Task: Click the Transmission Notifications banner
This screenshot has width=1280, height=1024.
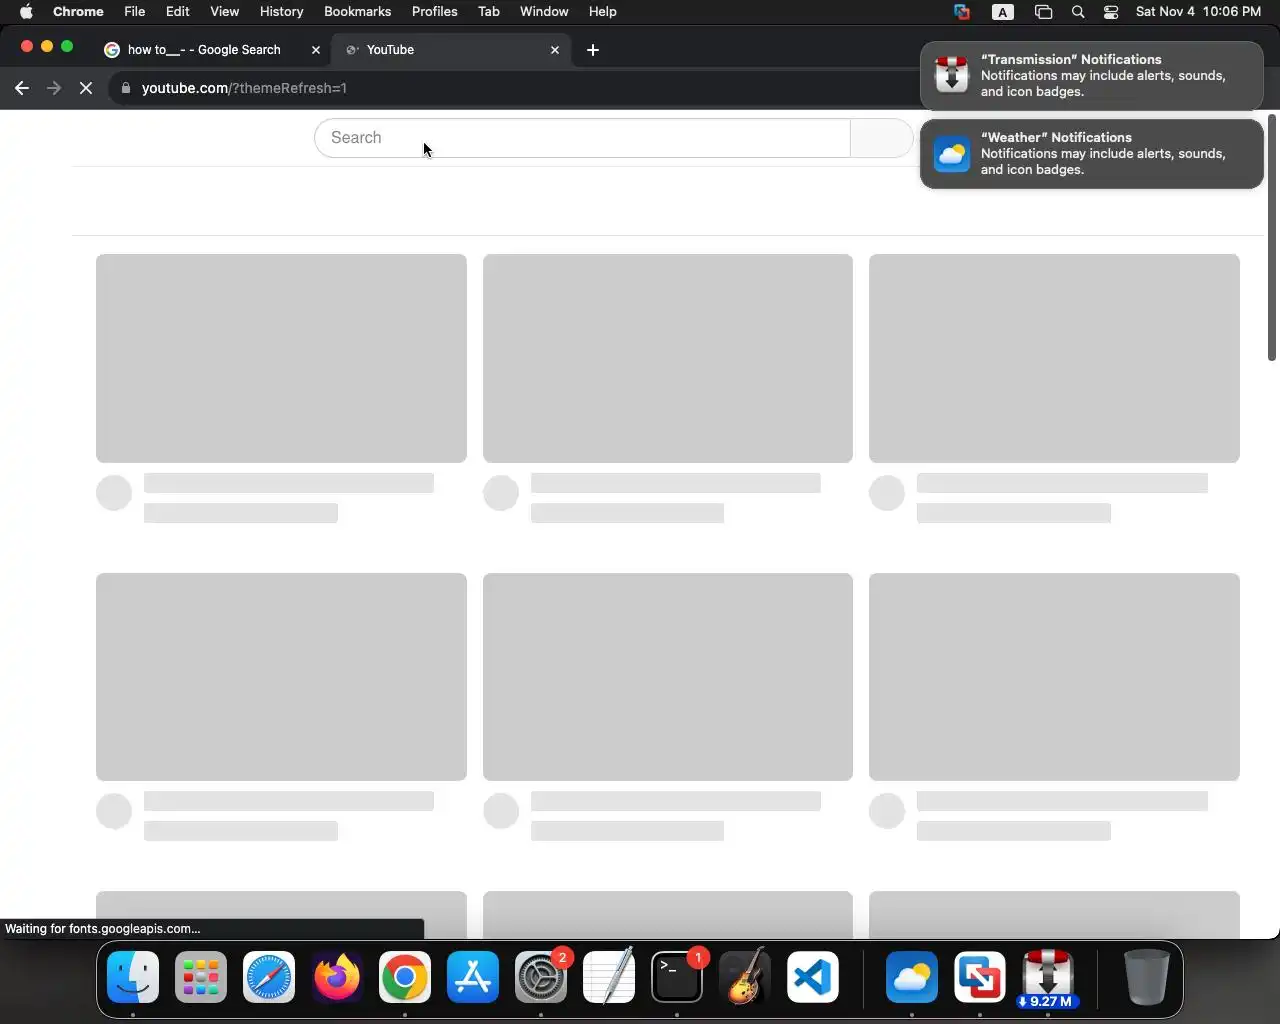Action: 1092,76
